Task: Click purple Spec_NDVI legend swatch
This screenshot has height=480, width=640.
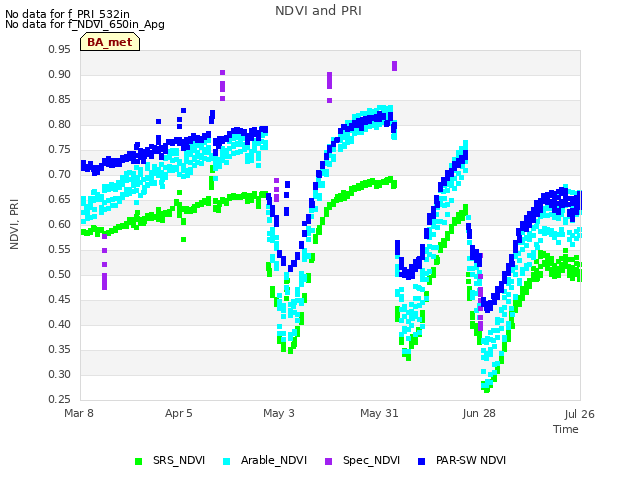Action: pos(329,461)
